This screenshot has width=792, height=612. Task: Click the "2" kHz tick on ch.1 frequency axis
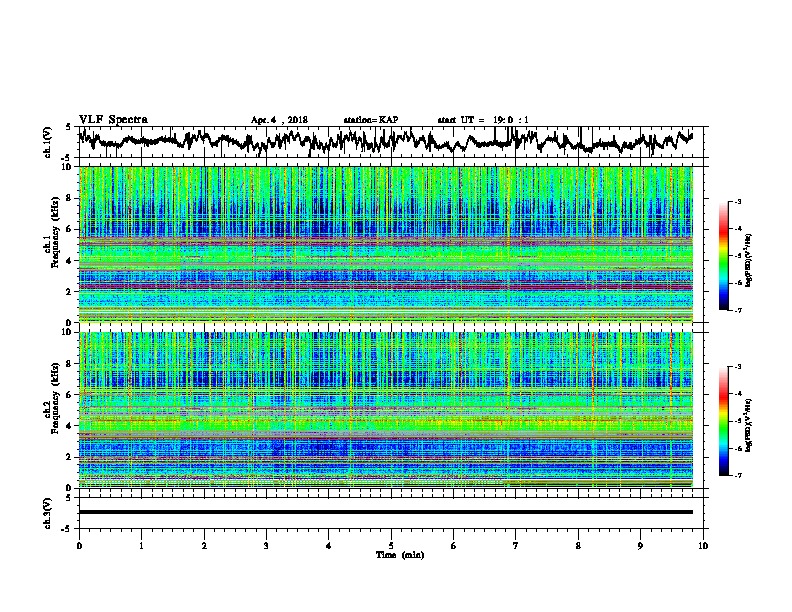tap(70, 291)
